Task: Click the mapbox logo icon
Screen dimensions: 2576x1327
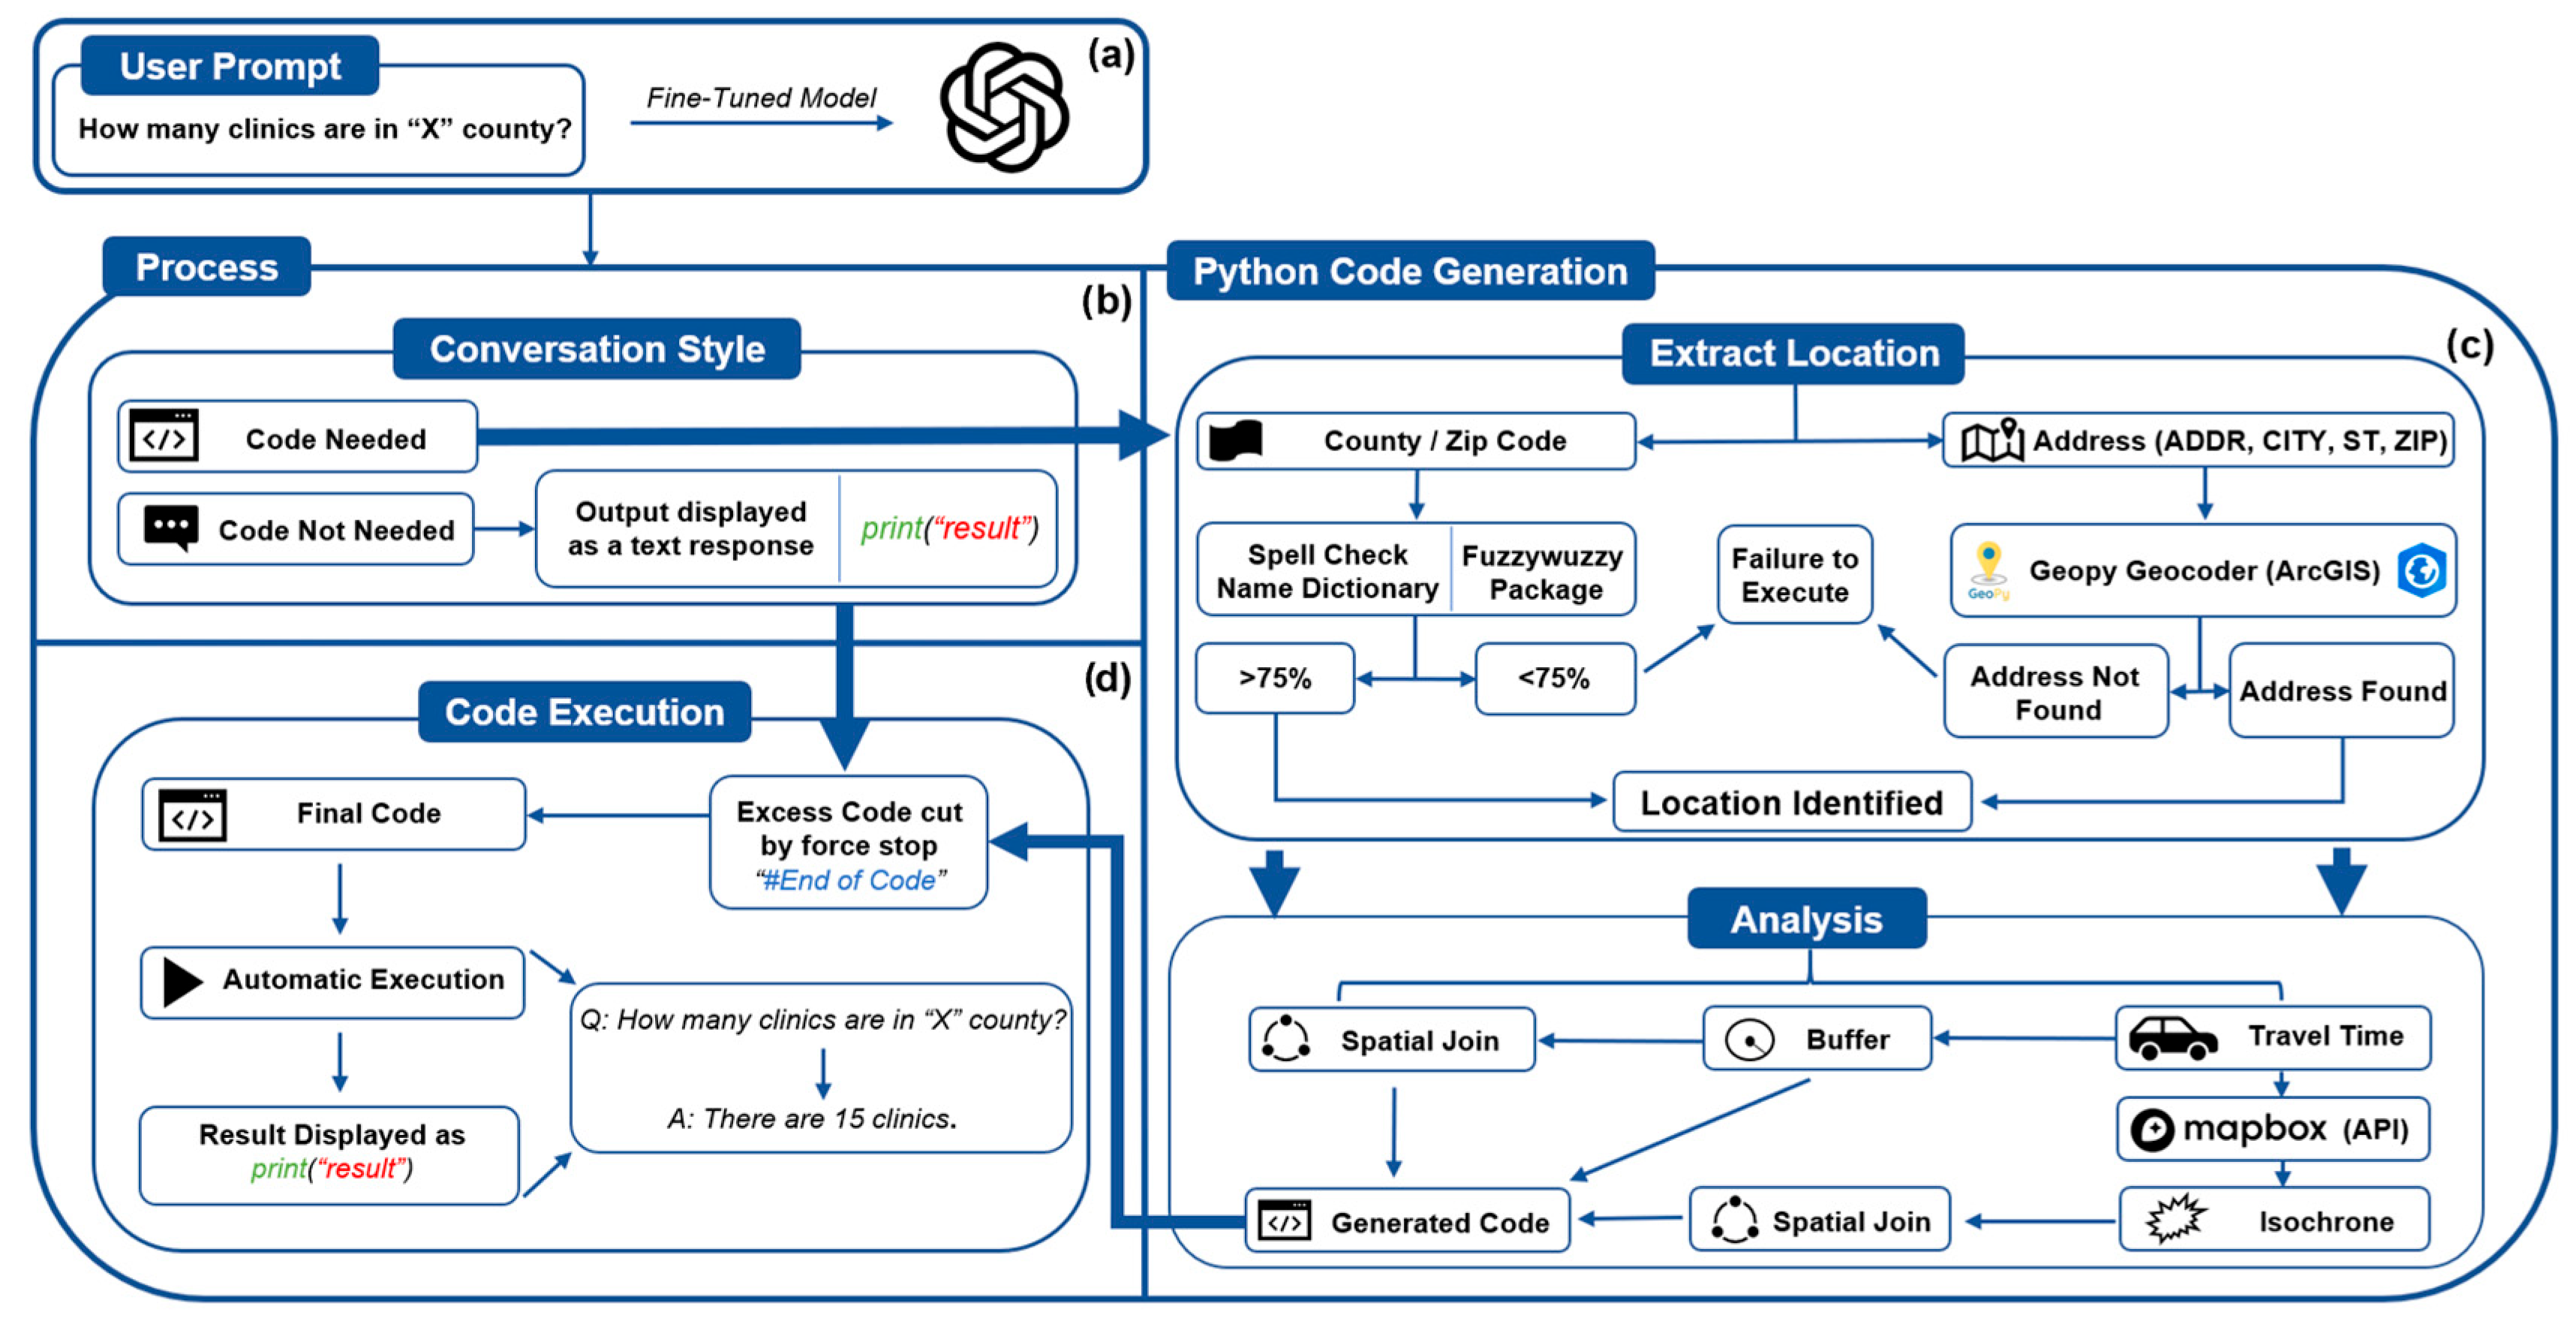Action: [2152, 1130]
